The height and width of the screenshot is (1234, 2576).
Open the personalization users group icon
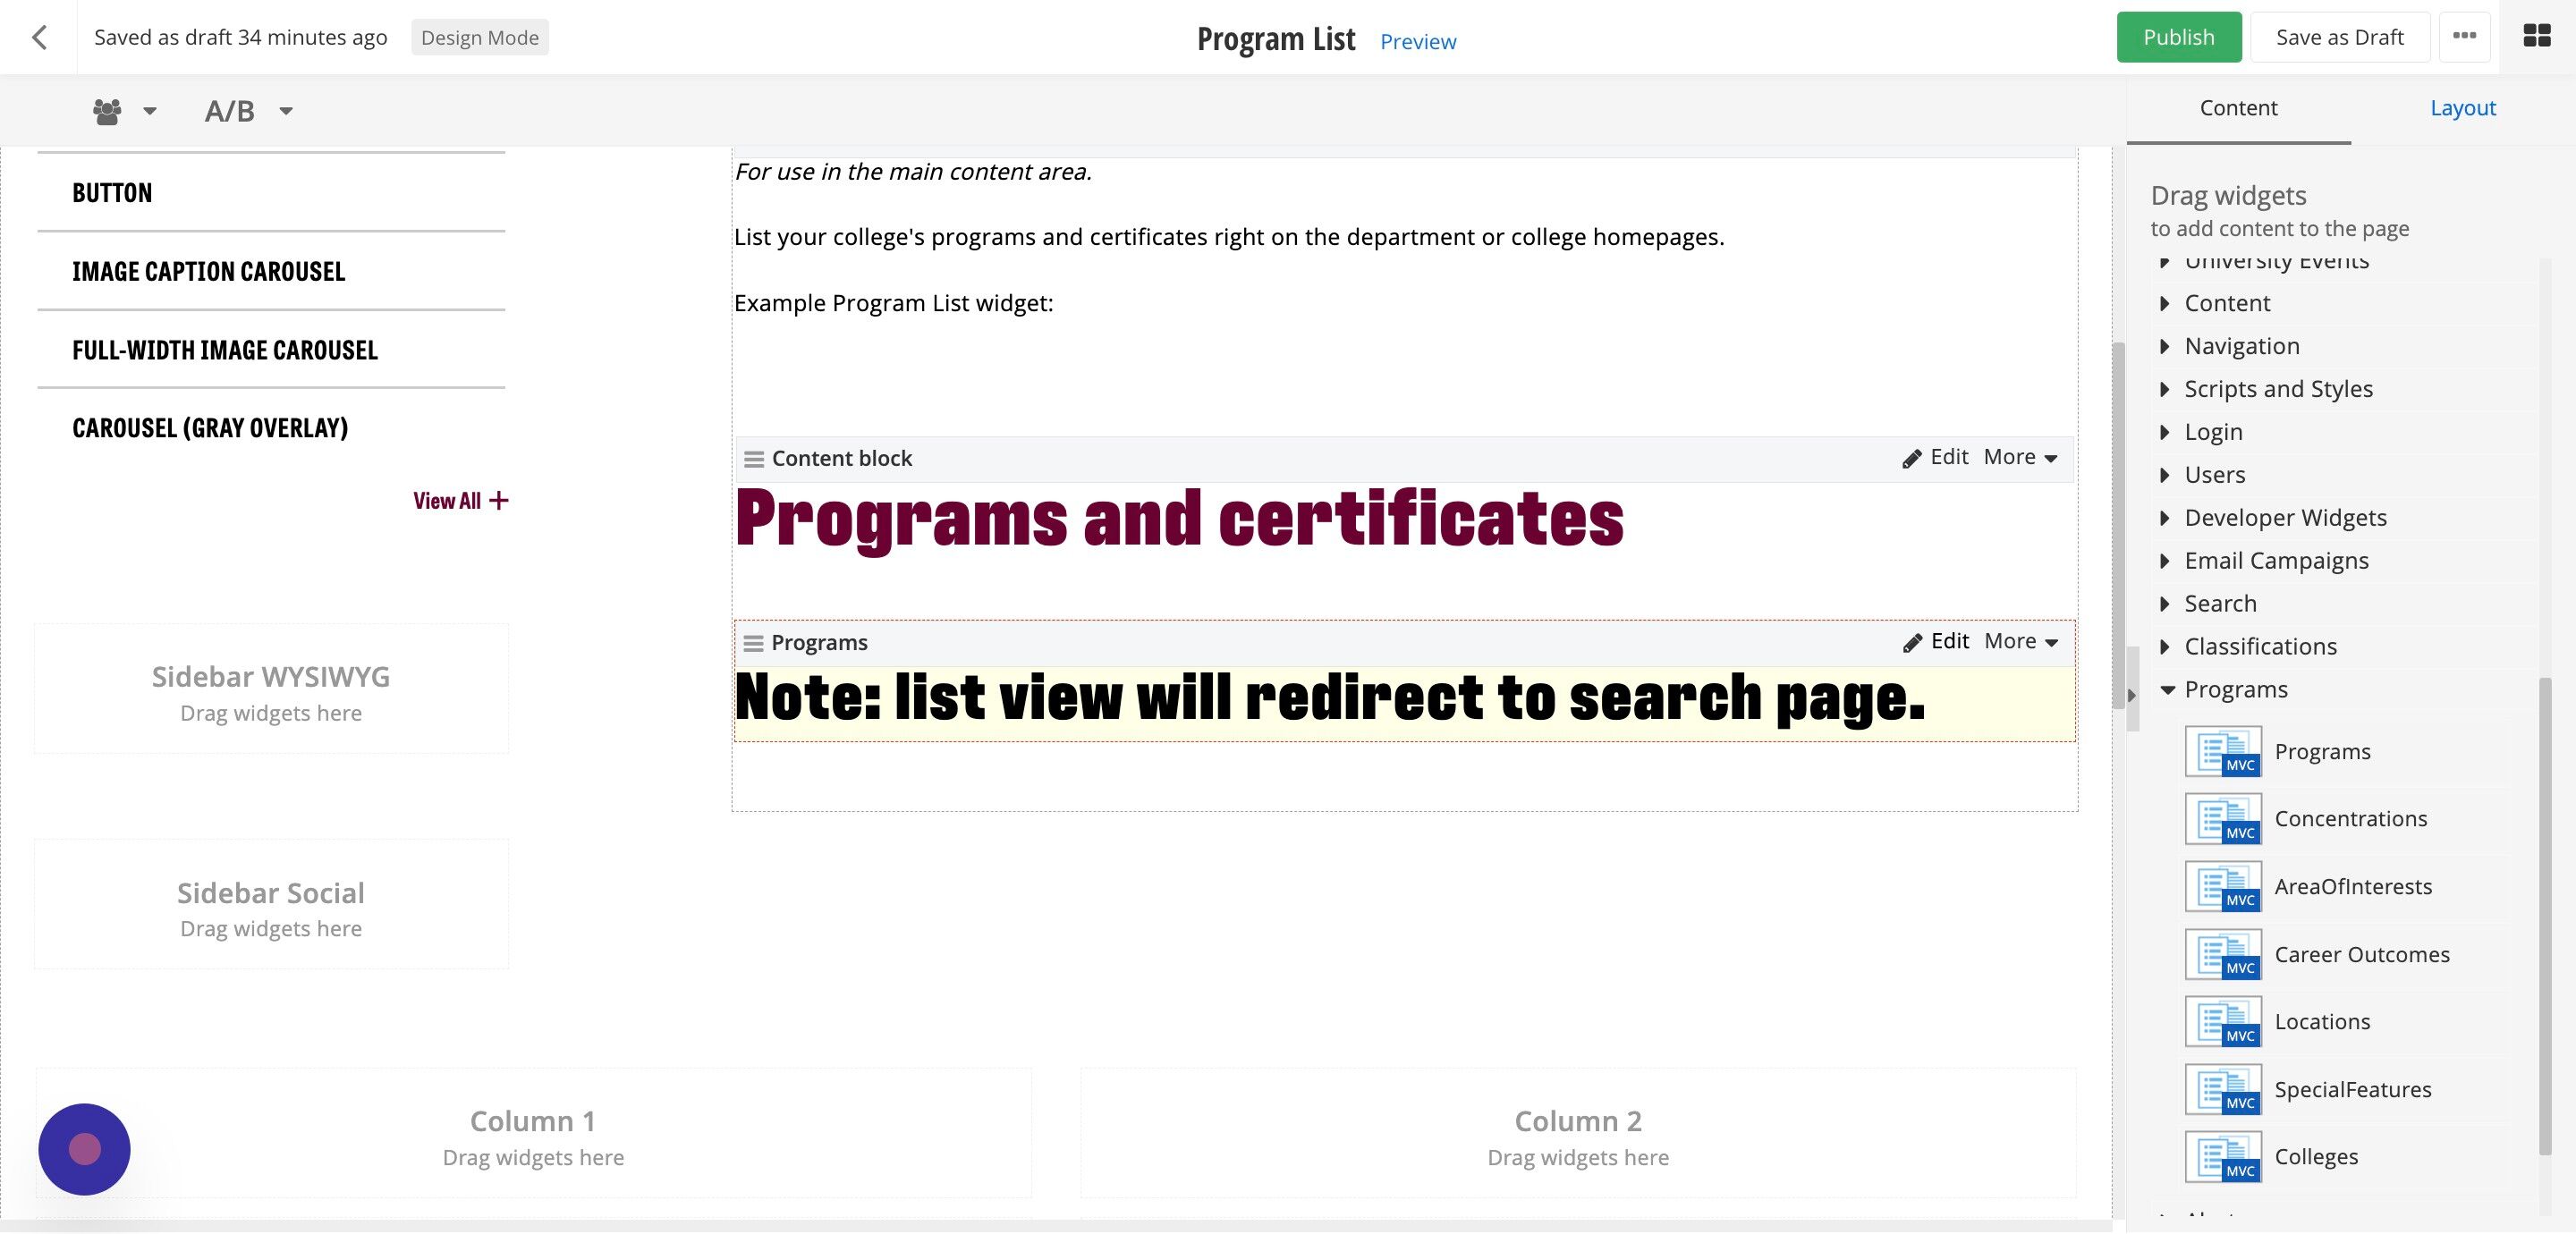[107, 111]
